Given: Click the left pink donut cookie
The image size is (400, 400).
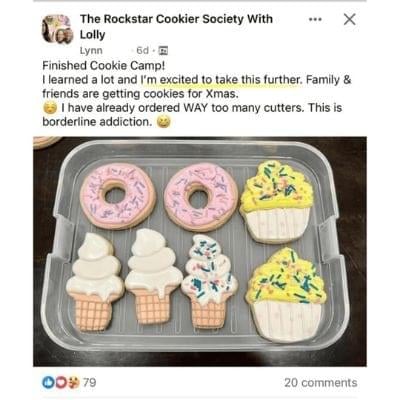Looking at the screenshot, I should [x=118, y=196].
